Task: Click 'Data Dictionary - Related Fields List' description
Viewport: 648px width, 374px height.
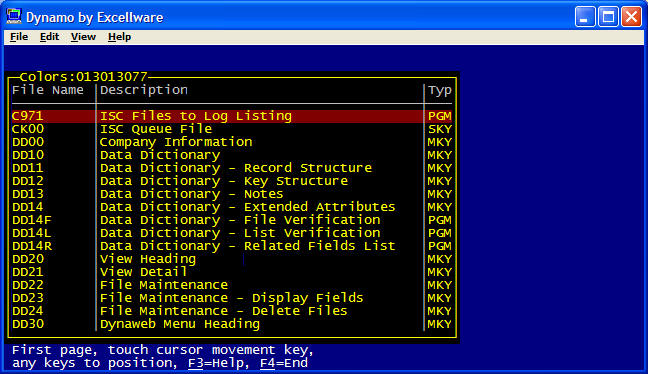Action: click(x=248, y=246)
